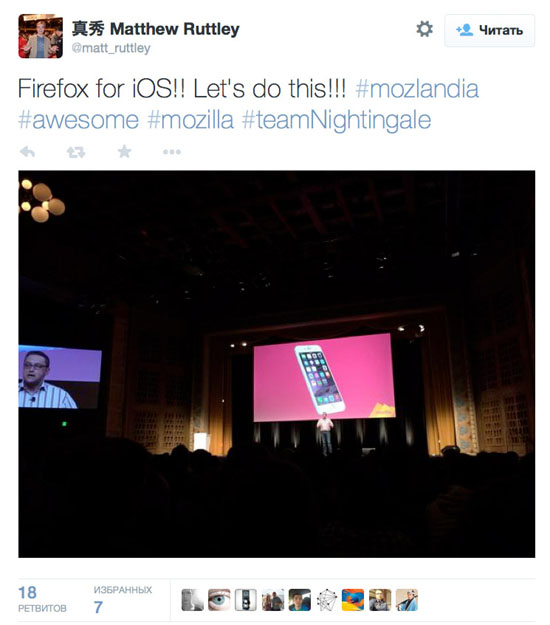Click the Читать follow button
This screenshot has height=625, width=550.
489,30
